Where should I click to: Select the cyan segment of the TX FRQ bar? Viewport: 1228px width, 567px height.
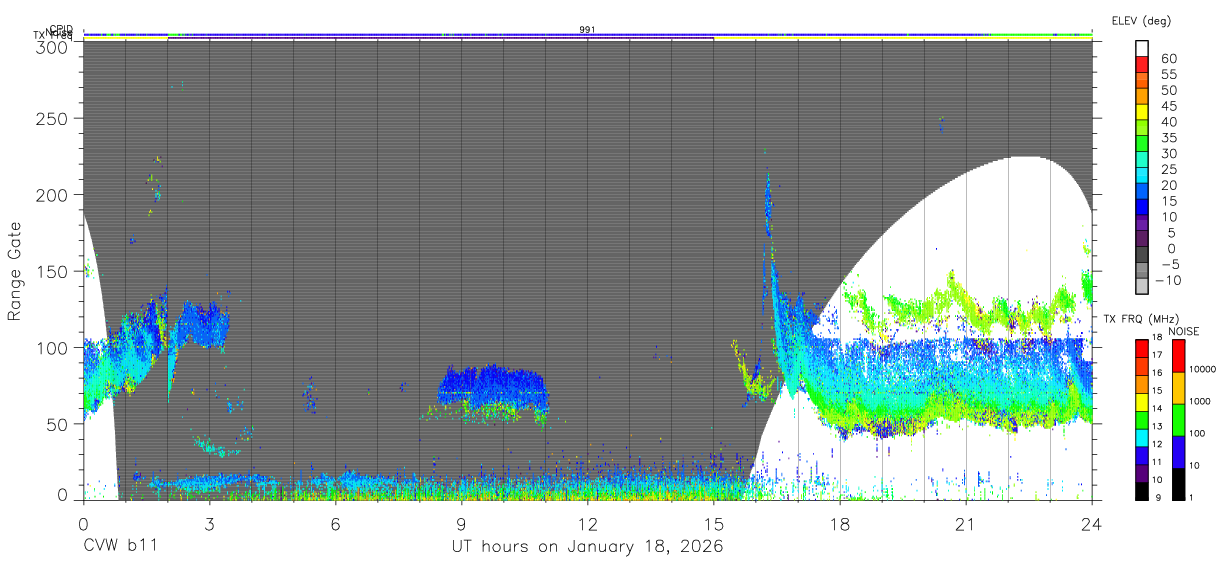[1142, 436]
